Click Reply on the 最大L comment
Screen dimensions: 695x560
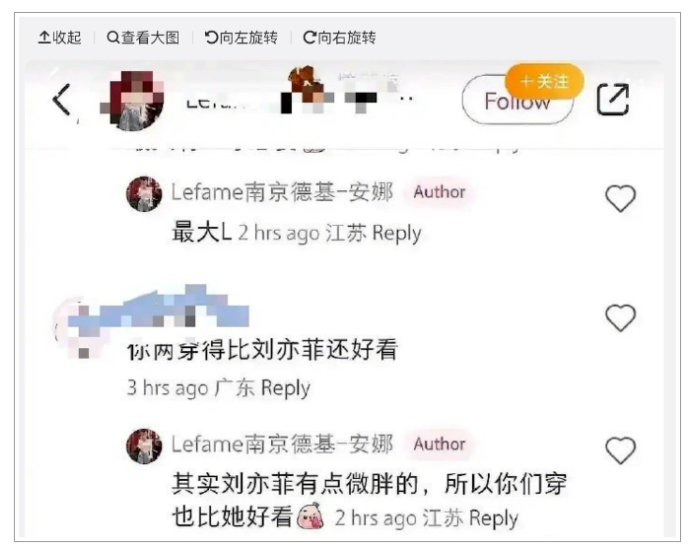pyautogui.click(x=397, y=234)
